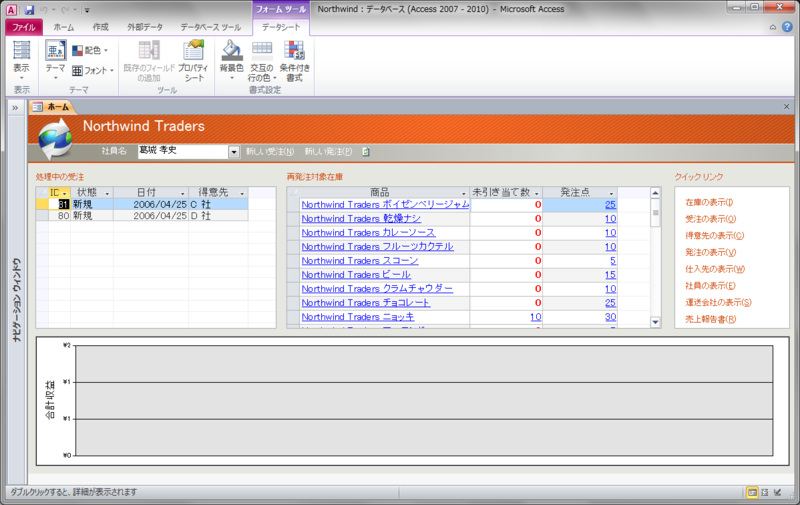Select the データシート ribbon tab
This screenshot has width=800, height=505.
coord(281,27)
